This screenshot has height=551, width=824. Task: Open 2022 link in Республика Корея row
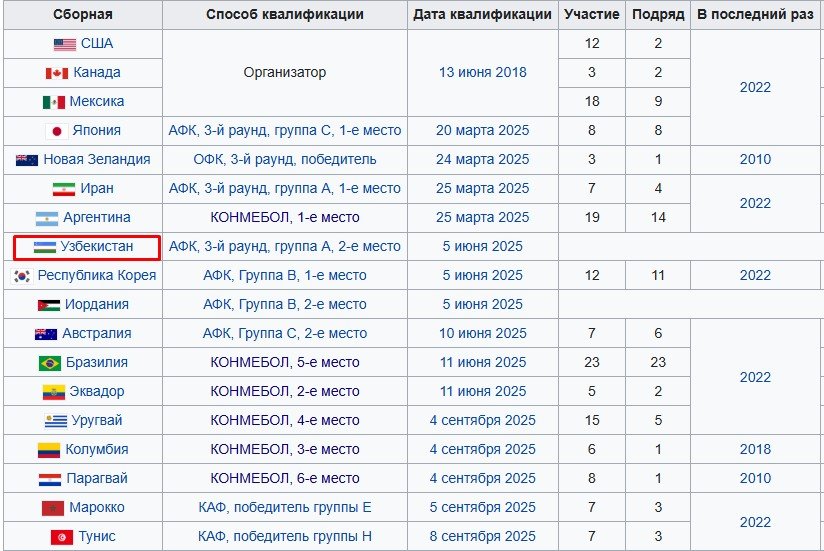coord(755,275)
